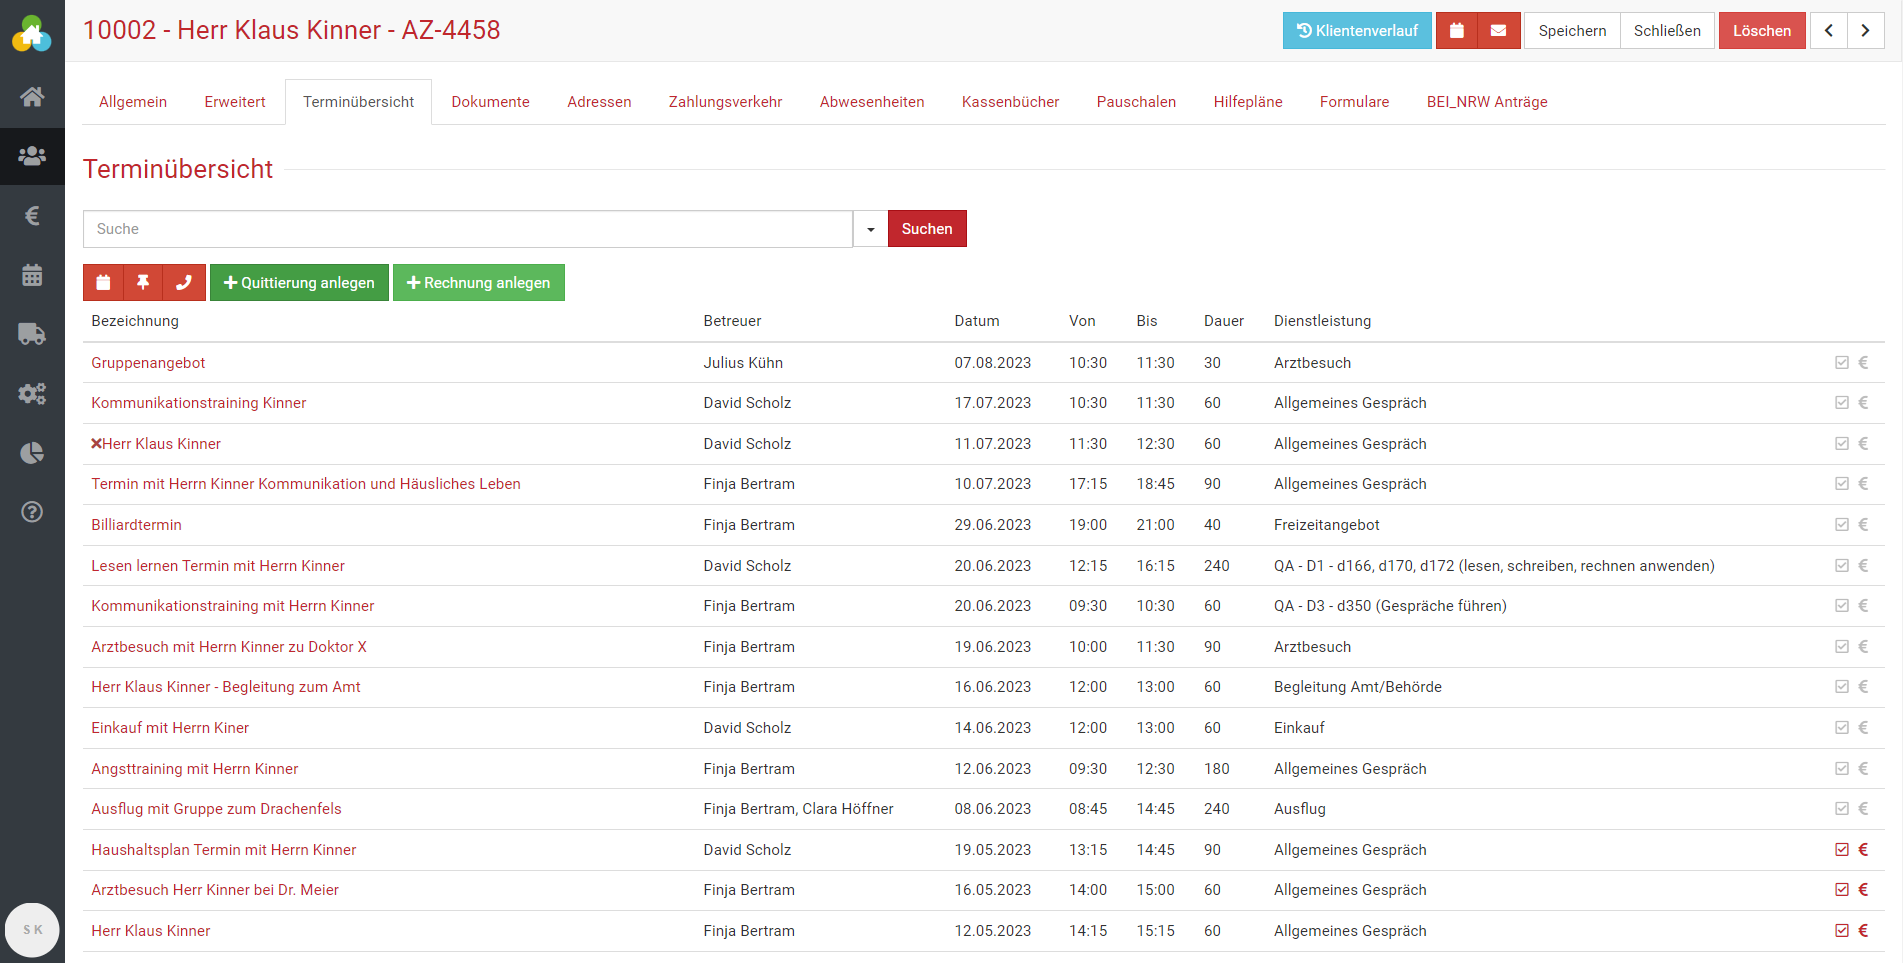The image size is (1903, 963).
Task: Click the help question mark icon
Action: click(32, 512)
